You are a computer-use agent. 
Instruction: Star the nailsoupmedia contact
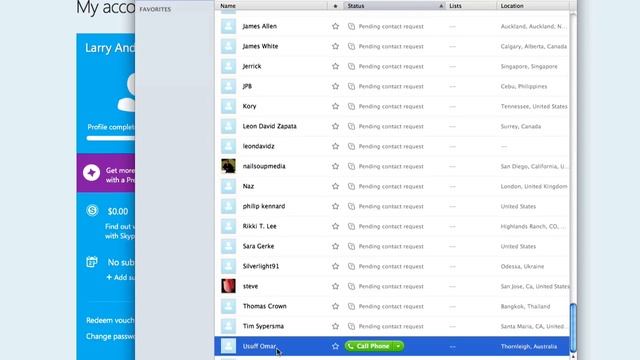point(335,166)
